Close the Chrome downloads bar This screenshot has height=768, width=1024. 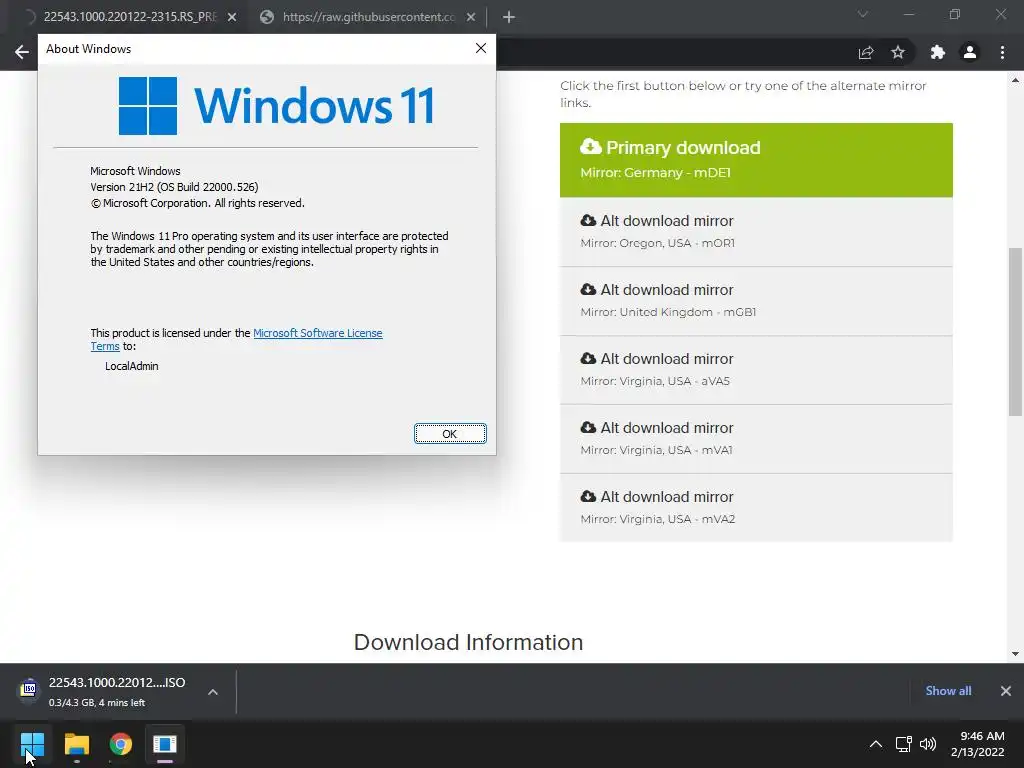pyautogui.click(x=1006, y=691)
